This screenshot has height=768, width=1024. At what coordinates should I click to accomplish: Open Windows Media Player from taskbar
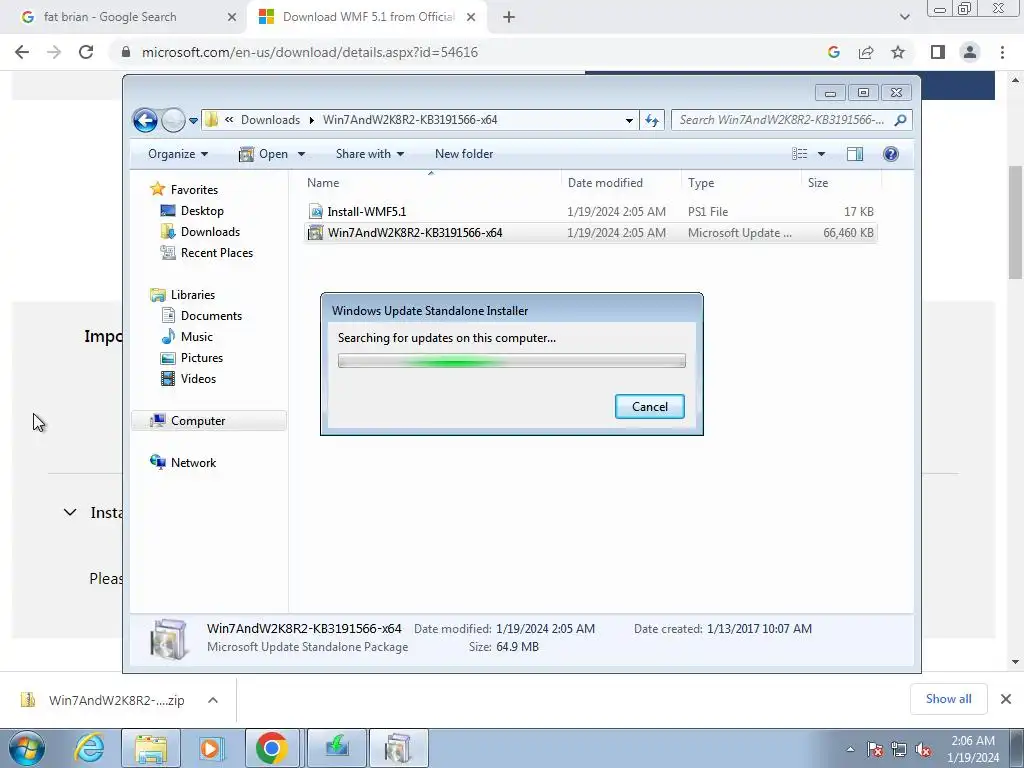coord(210,748)
